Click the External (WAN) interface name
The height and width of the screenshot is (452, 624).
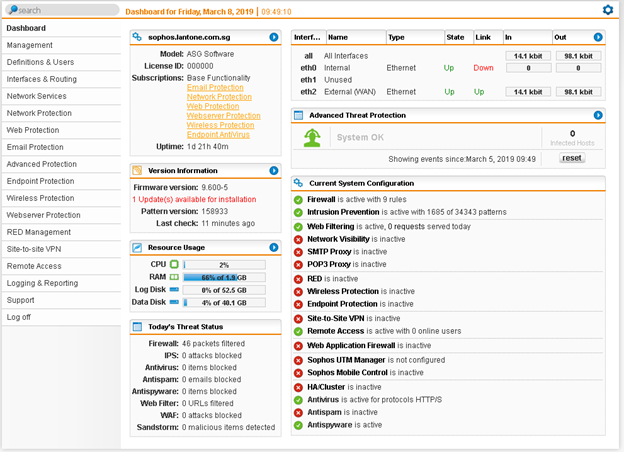click(350, 92)
